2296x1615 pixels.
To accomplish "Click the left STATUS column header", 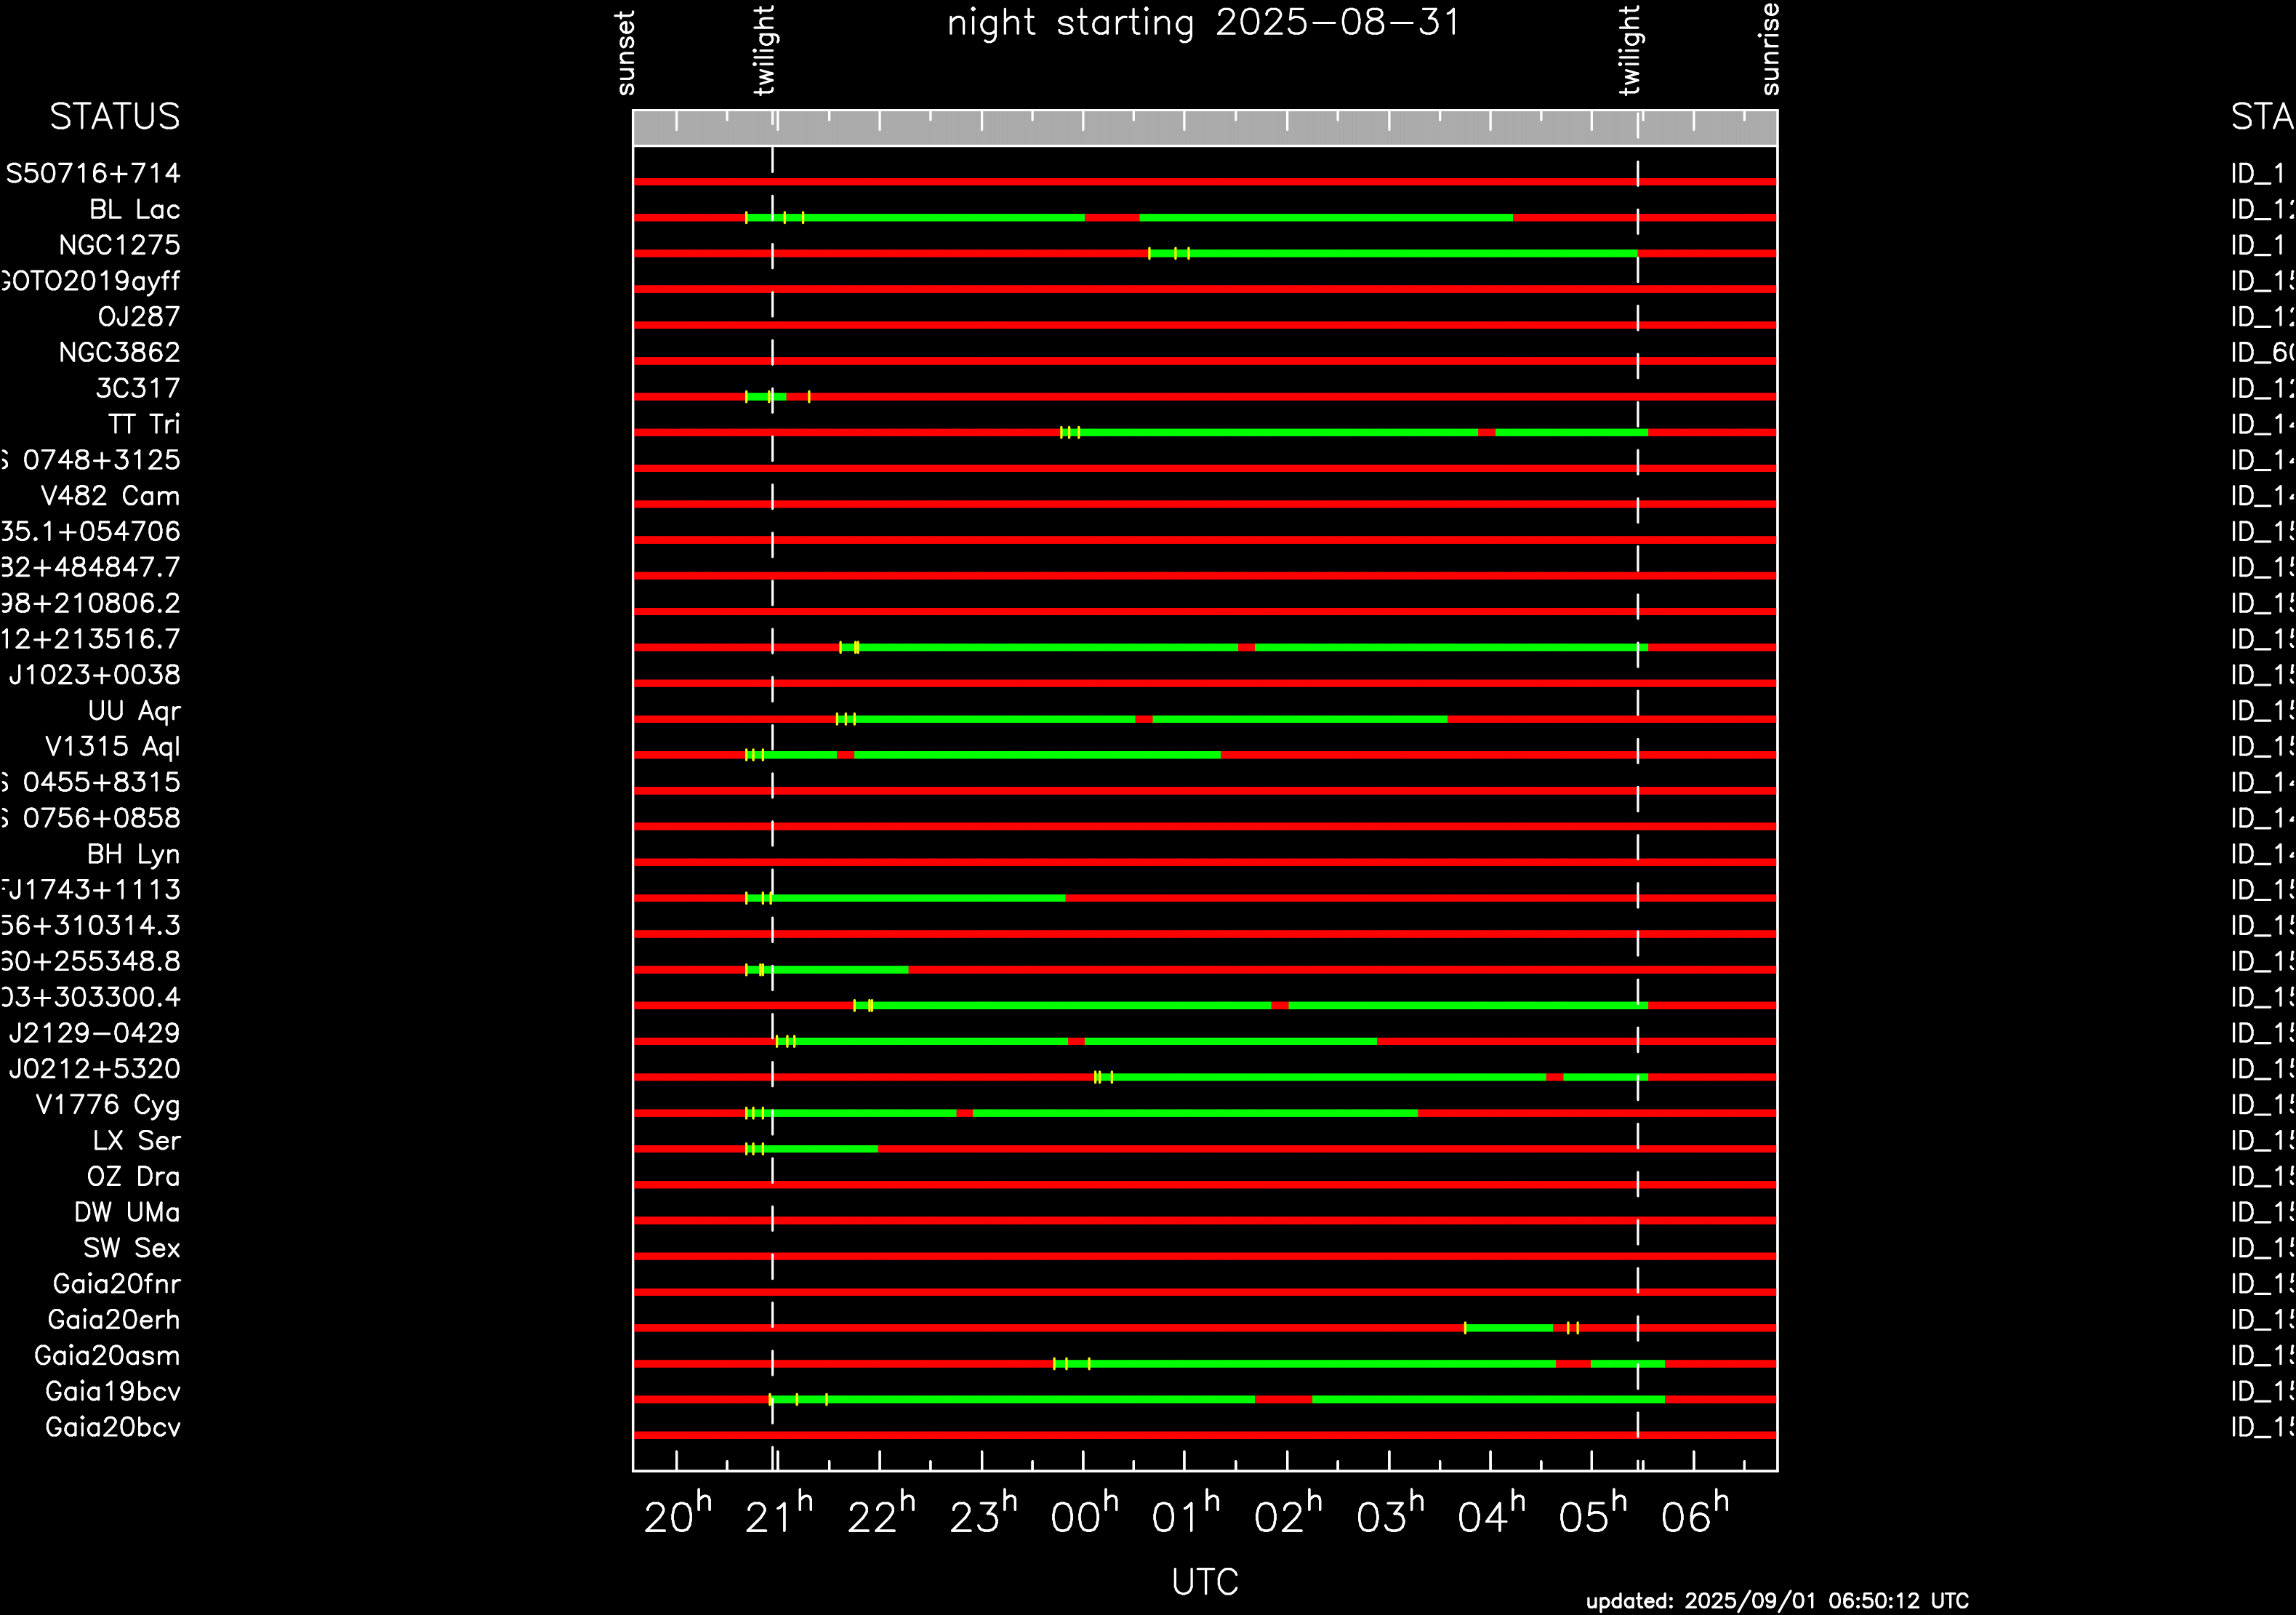I will (x=114, y=117).
